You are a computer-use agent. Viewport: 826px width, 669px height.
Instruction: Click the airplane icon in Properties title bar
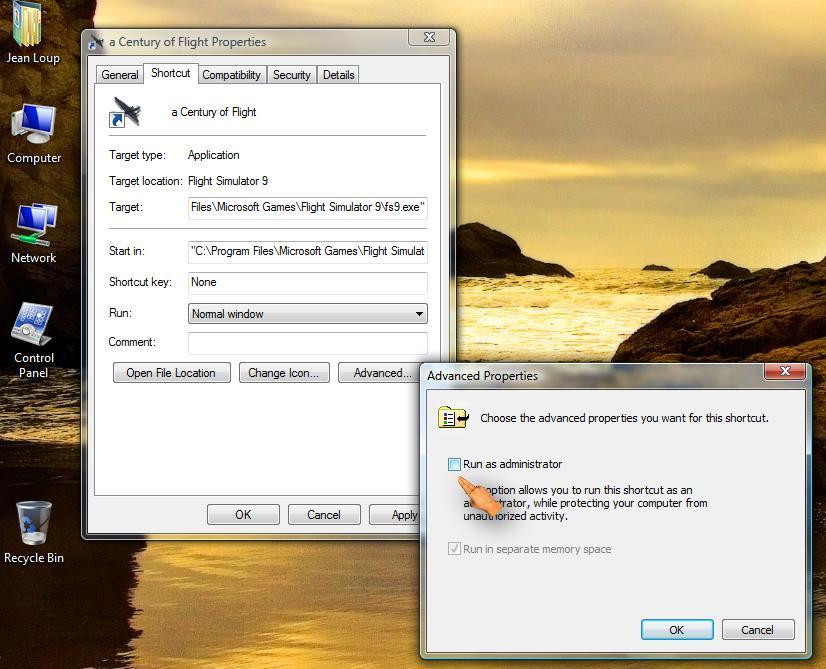pos(96,42)
